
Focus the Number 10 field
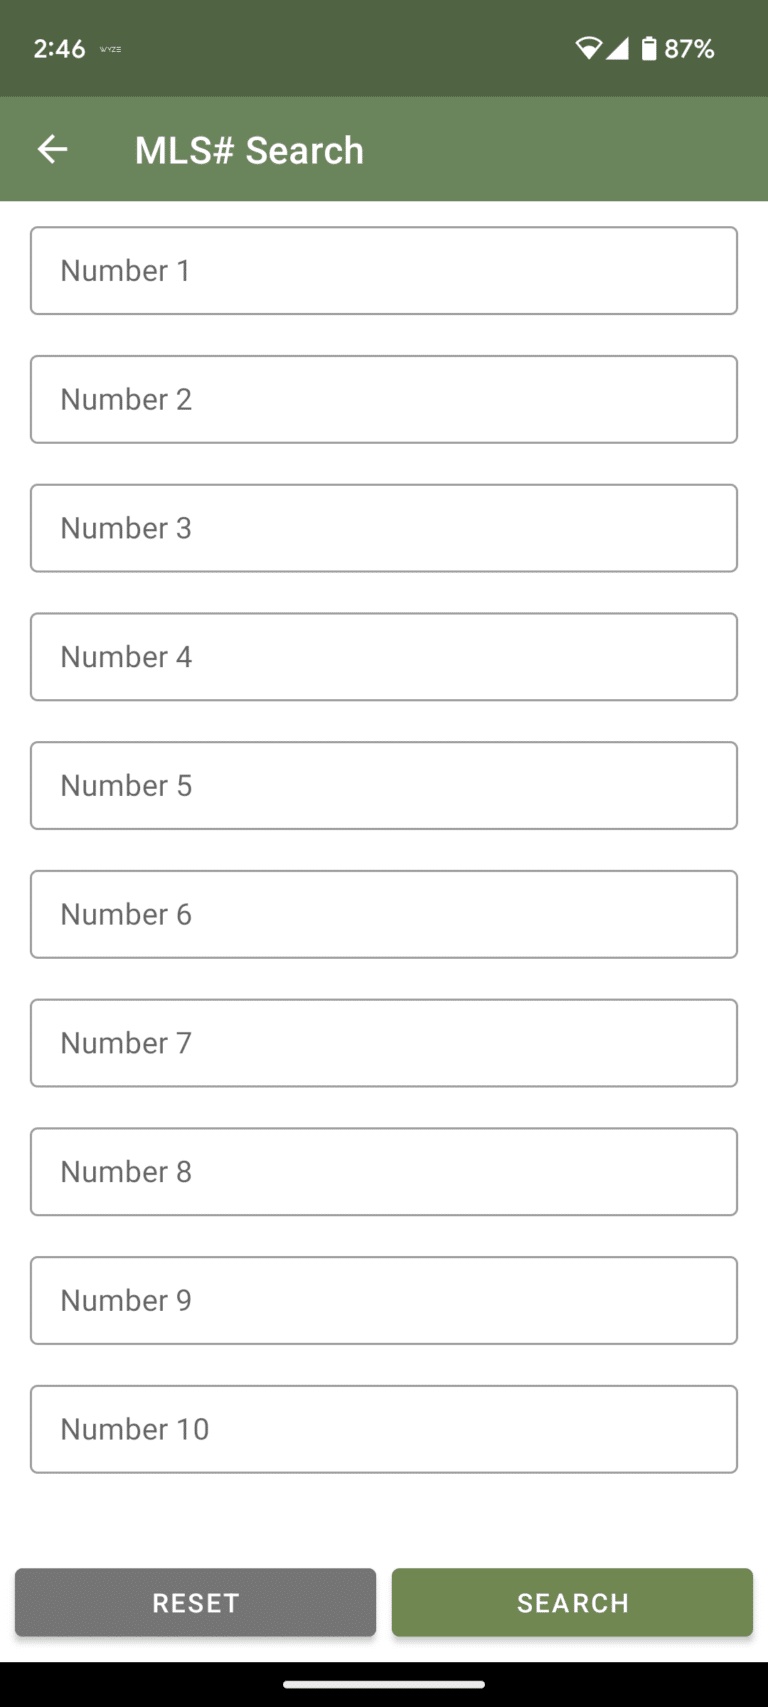coord(384,1429)
